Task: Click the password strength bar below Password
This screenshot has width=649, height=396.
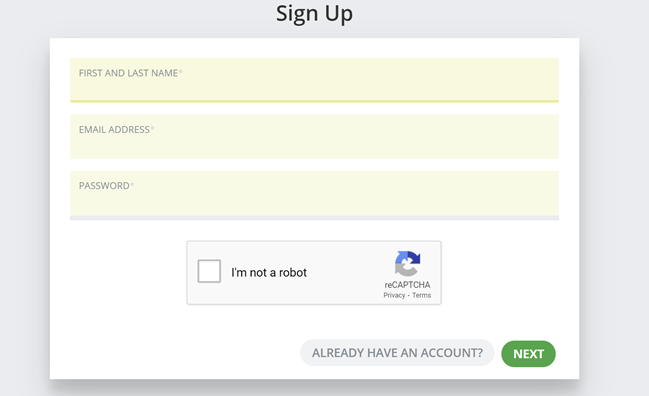Action: click(315, 218)
